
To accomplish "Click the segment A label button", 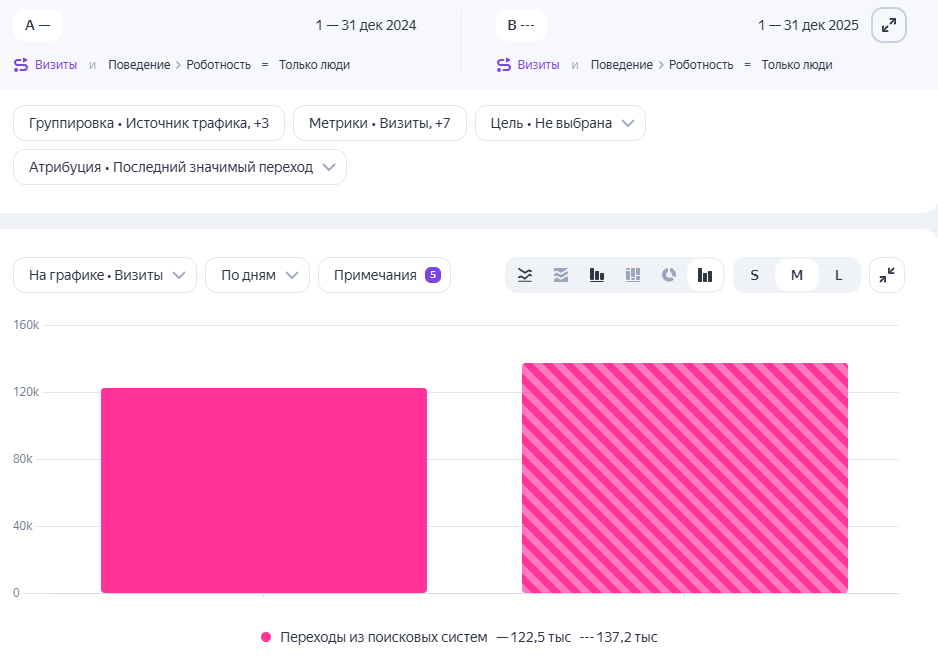I will click(38, 25).
